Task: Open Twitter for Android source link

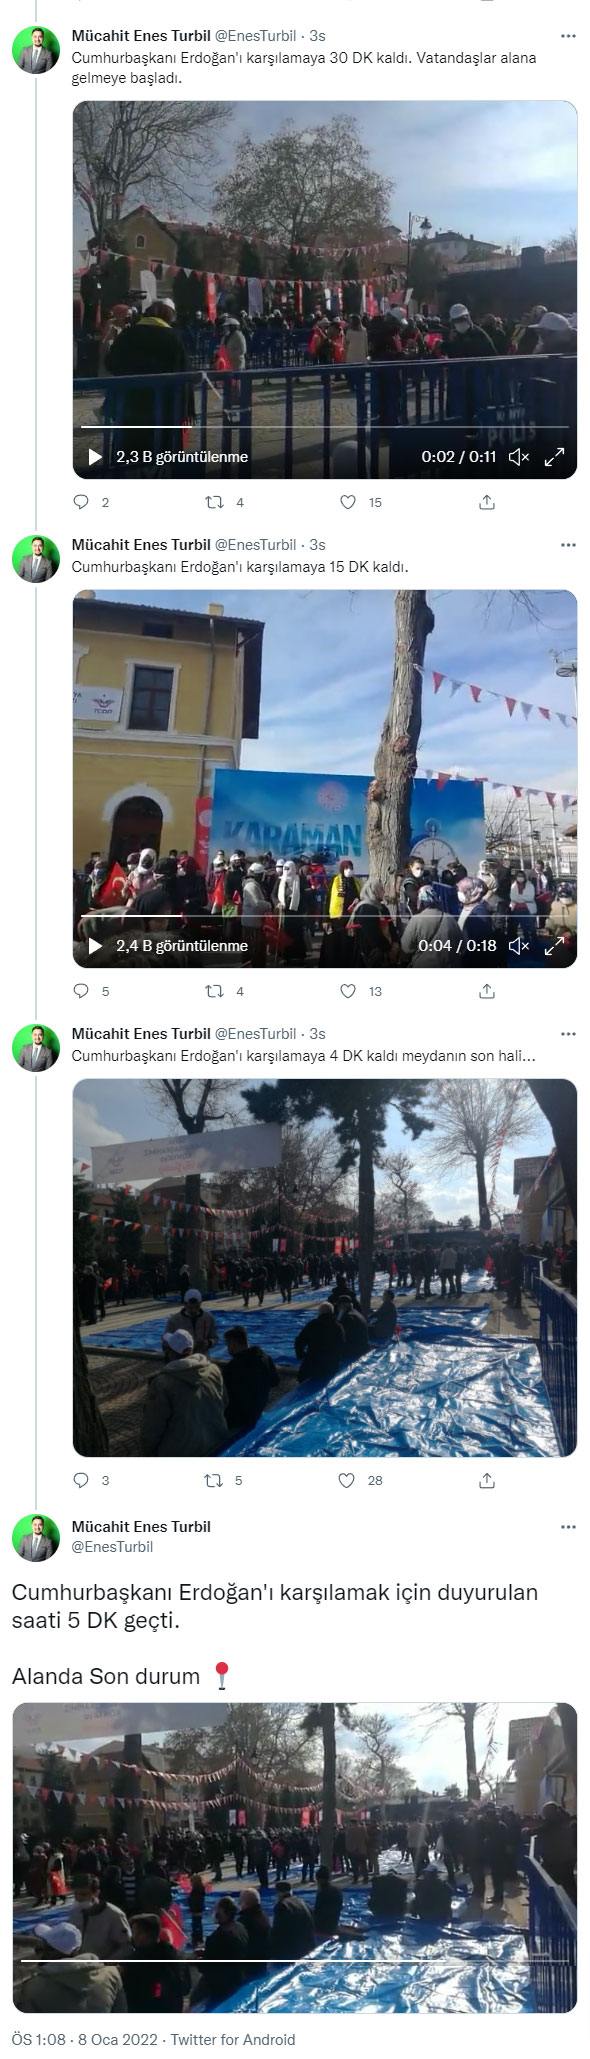Action: tap(233, 2040)
